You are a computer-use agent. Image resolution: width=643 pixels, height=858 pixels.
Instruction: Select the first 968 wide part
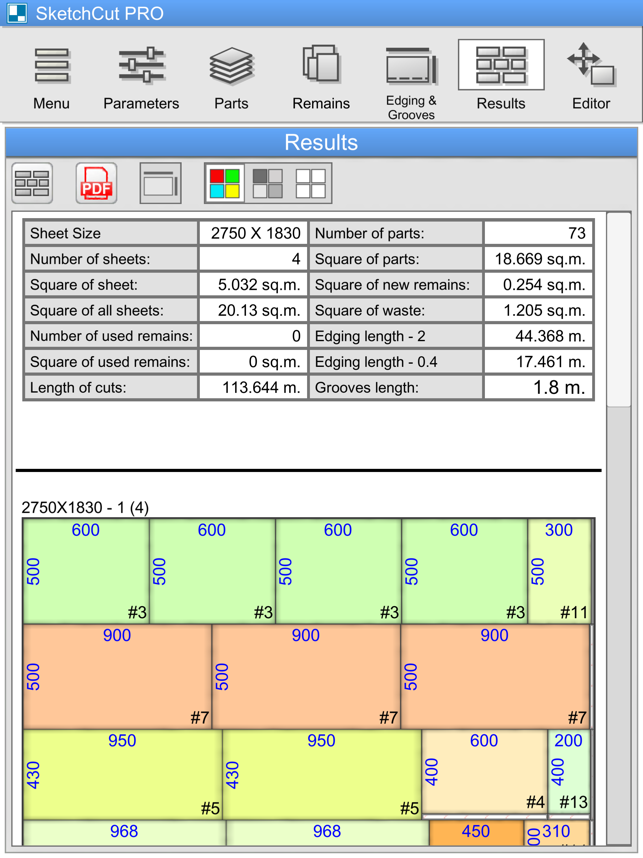click(124, 833)
